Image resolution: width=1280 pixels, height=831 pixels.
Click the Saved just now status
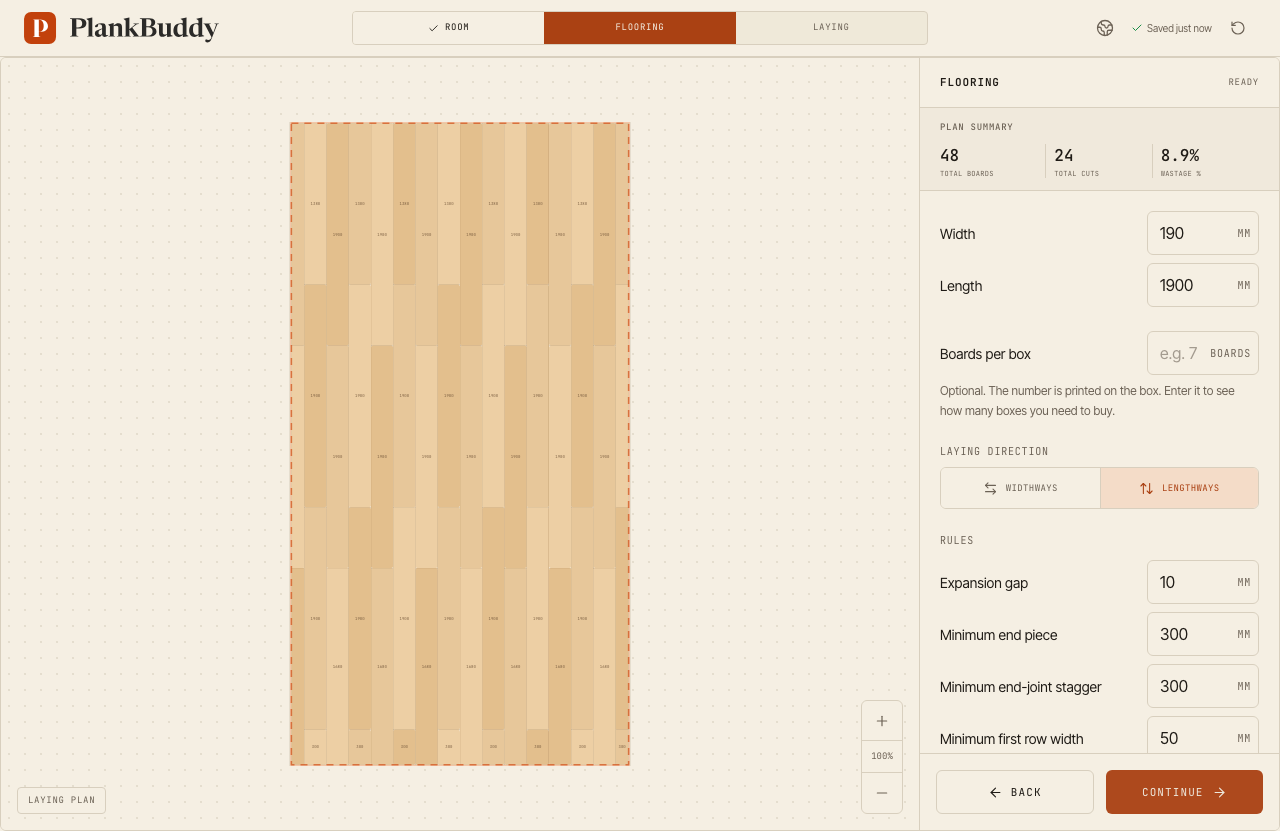pos(1172,28)
